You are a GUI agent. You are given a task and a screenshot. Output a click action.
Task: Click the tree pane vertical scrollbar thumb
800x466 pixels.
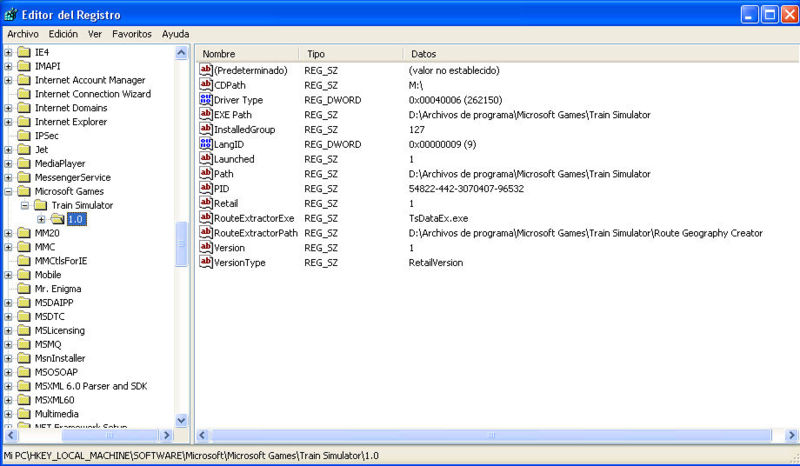point(181,246)
